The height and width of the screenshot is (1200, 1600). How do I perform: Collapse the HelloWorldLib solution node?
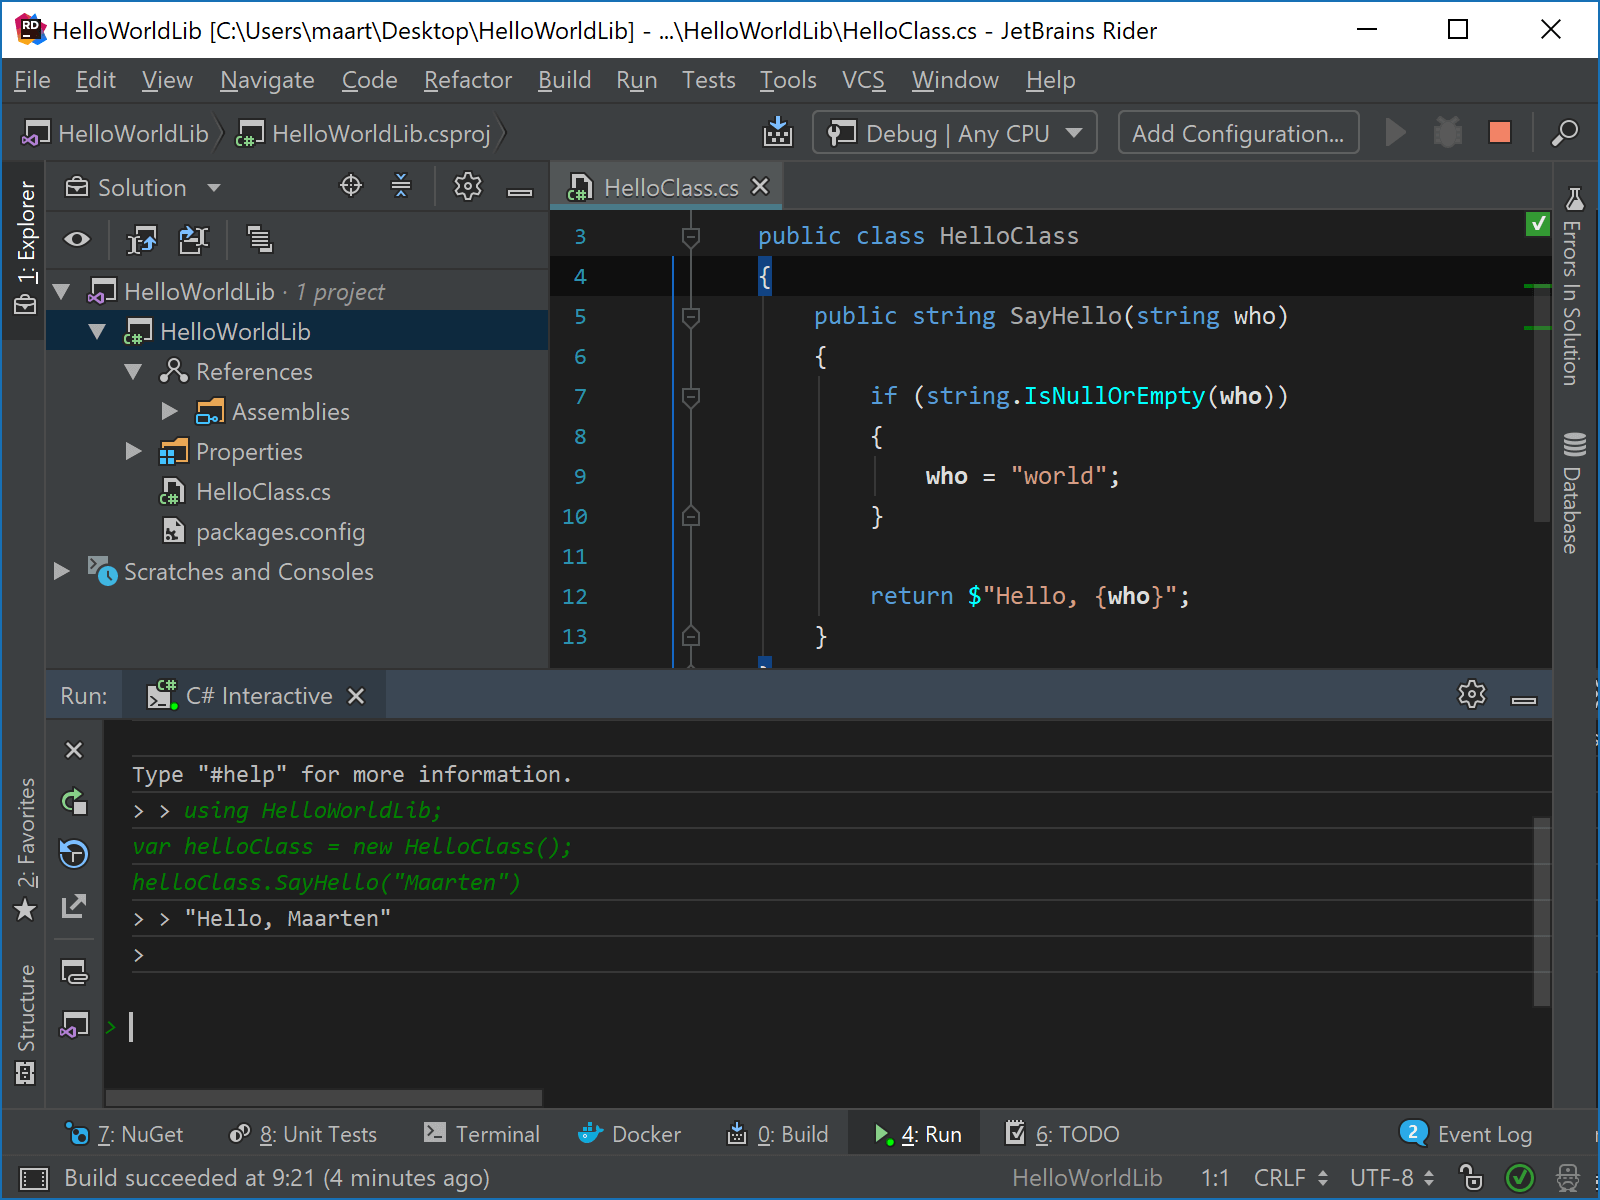point(61,292)
